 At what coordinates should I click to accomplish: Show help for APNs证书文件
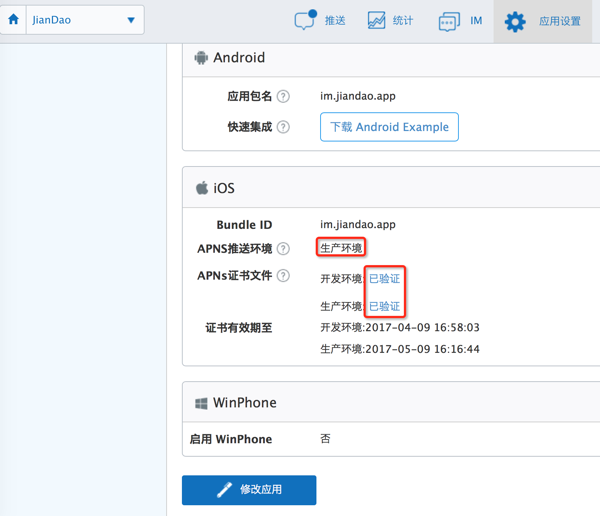point(283,276)
